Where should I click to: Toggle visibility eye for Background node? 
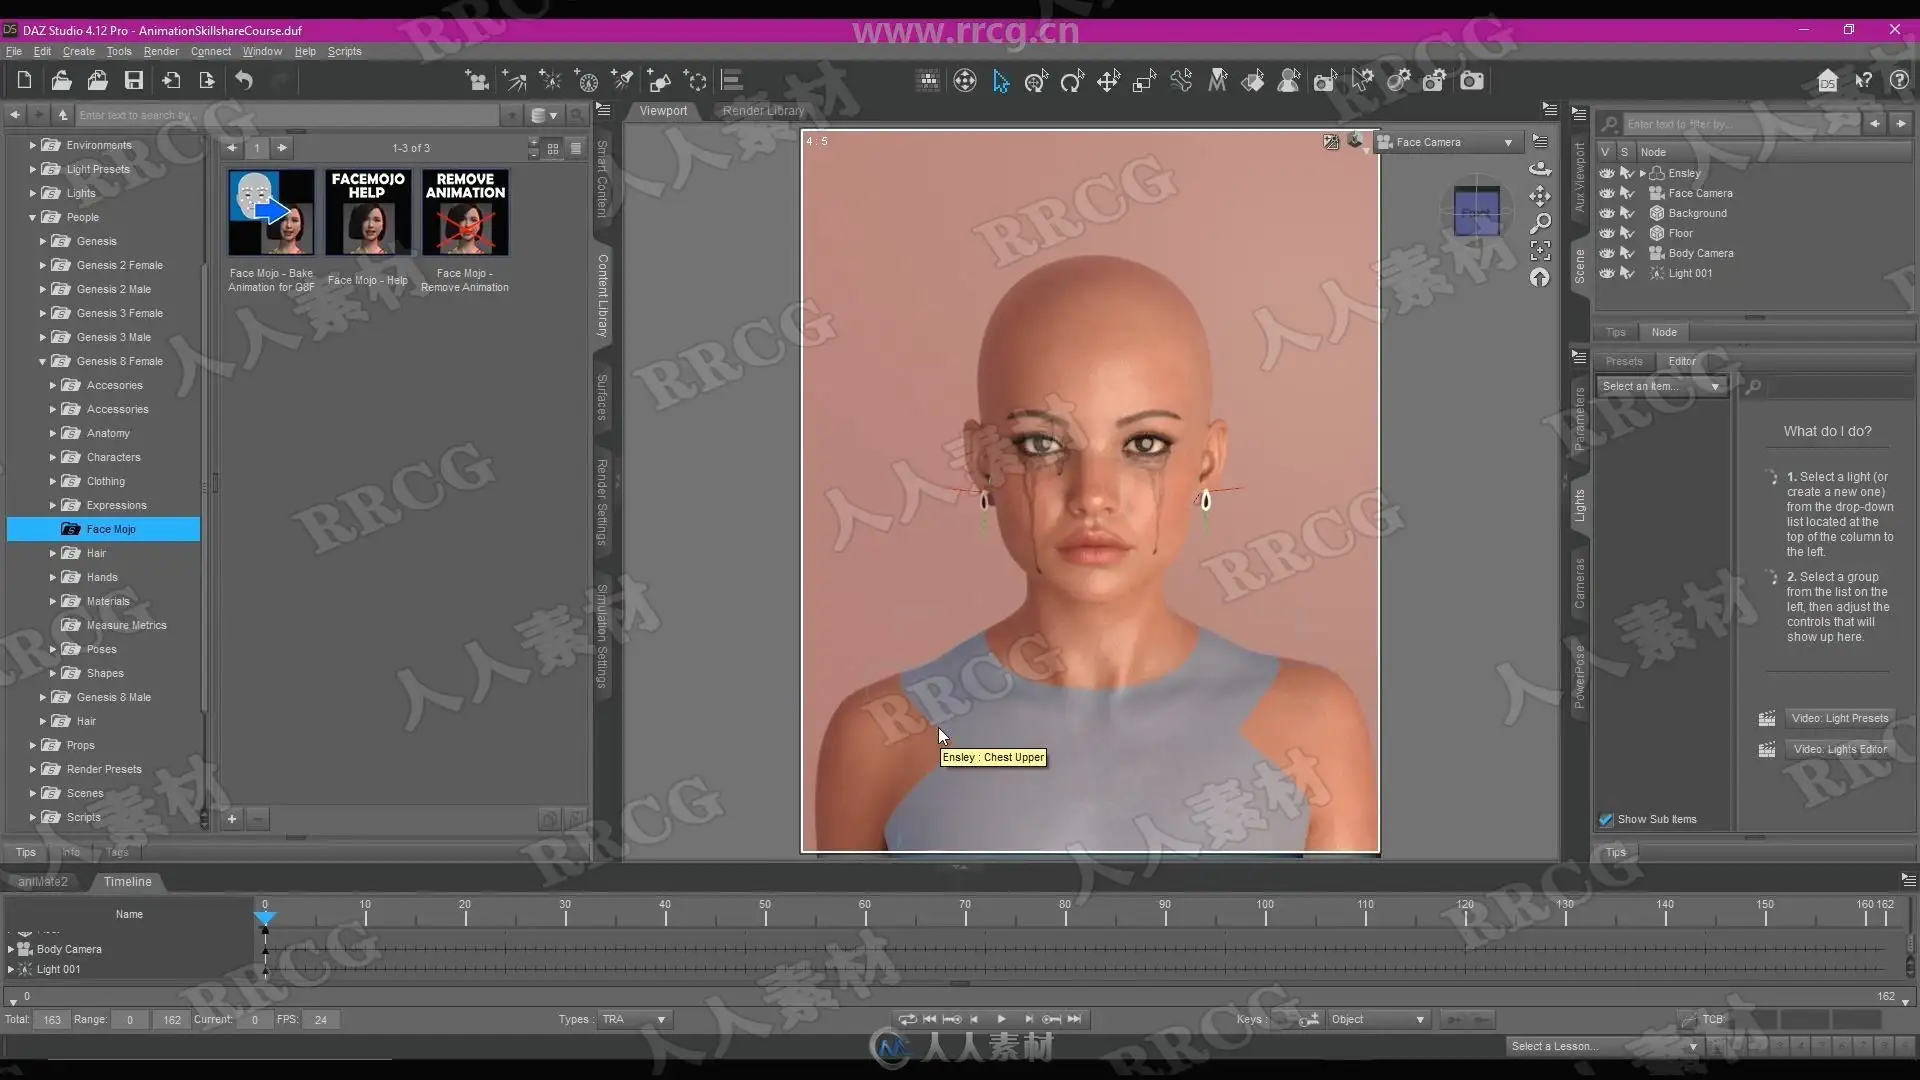pyautogui.click(x=1606, y=213)
